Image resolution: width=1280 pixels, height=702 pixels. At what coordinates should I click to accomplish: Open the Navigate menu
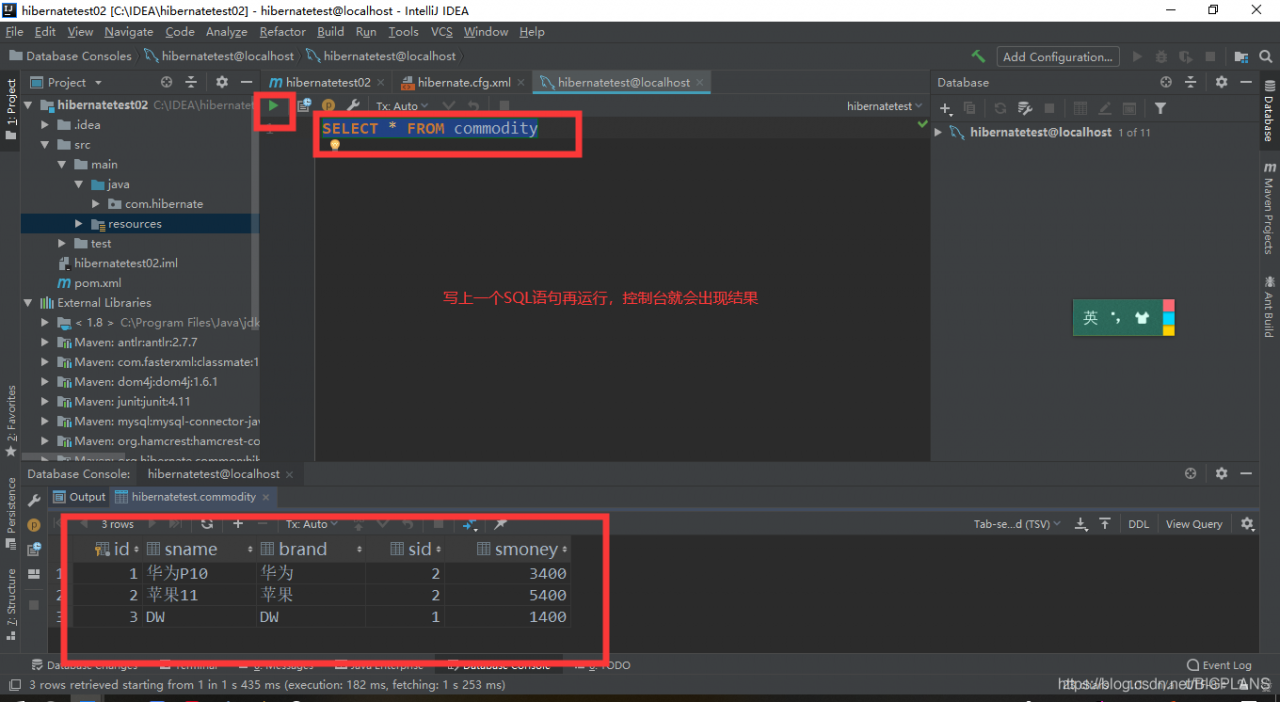point(129,32)
